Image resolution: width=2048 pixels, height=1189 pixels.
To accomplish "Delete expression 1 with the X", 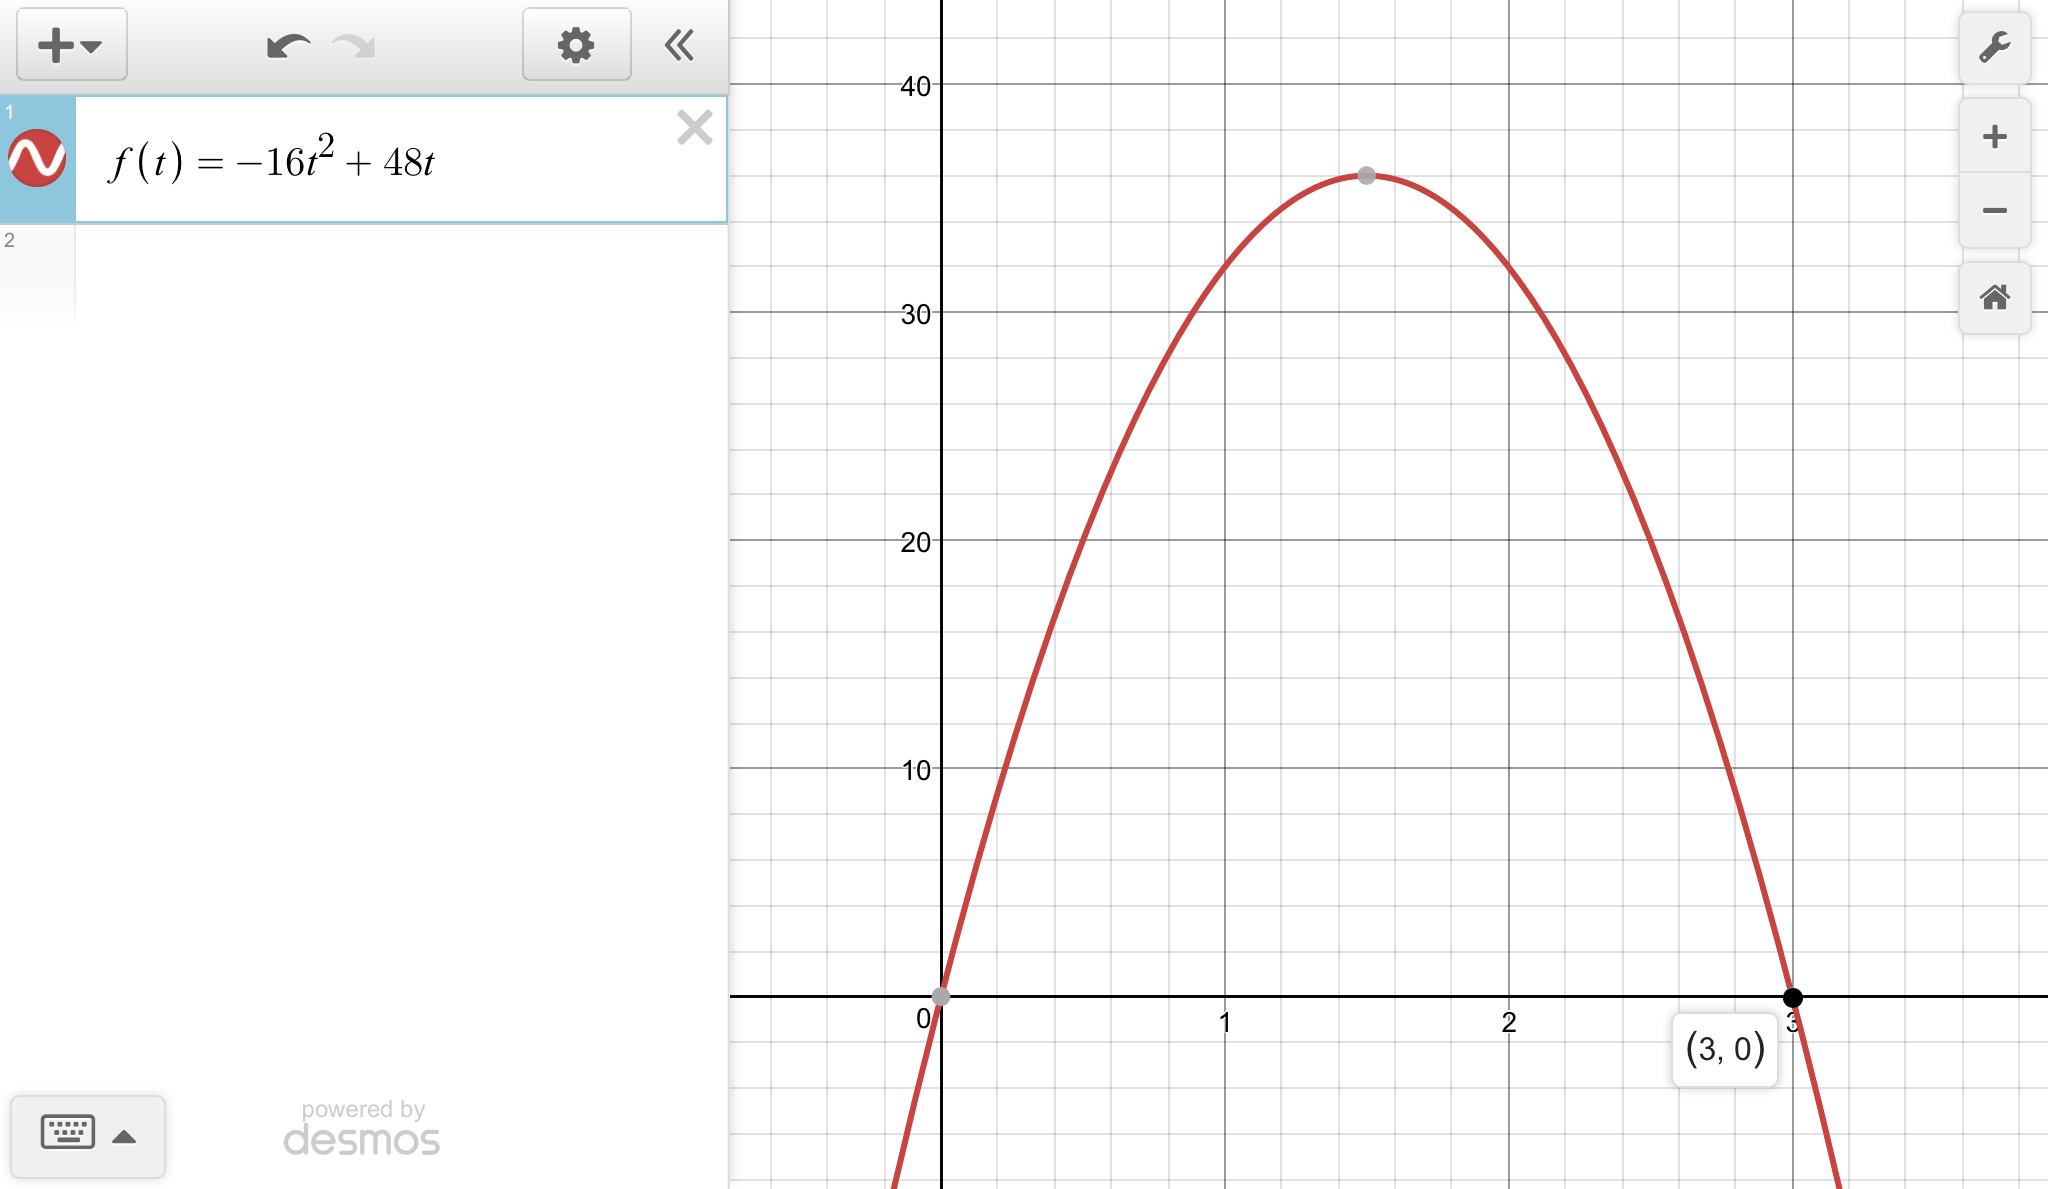I will (694, 128).
